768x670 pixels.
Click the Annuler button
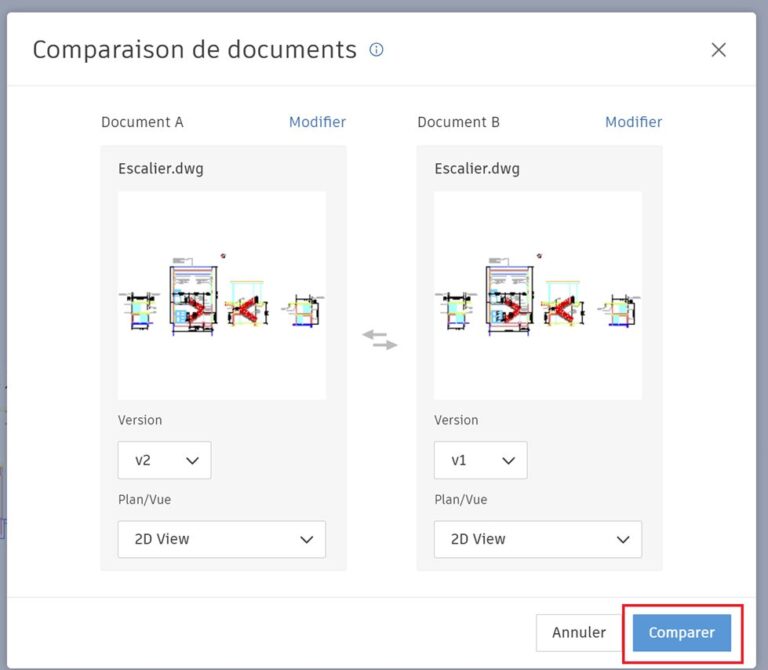(x=579, y=633)
